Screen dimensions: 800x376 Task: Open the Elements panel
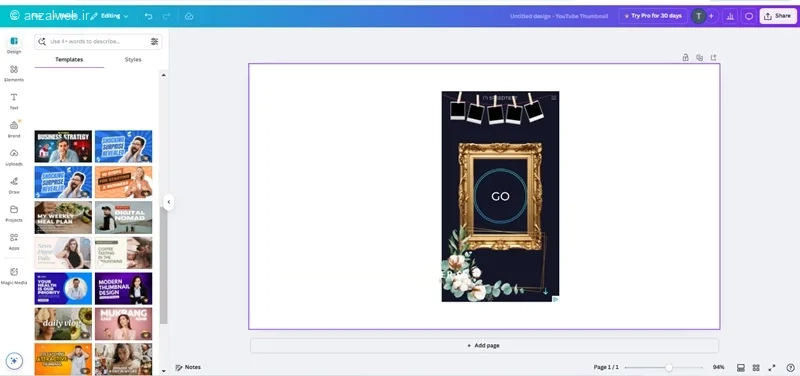click(x=14, y=73)
